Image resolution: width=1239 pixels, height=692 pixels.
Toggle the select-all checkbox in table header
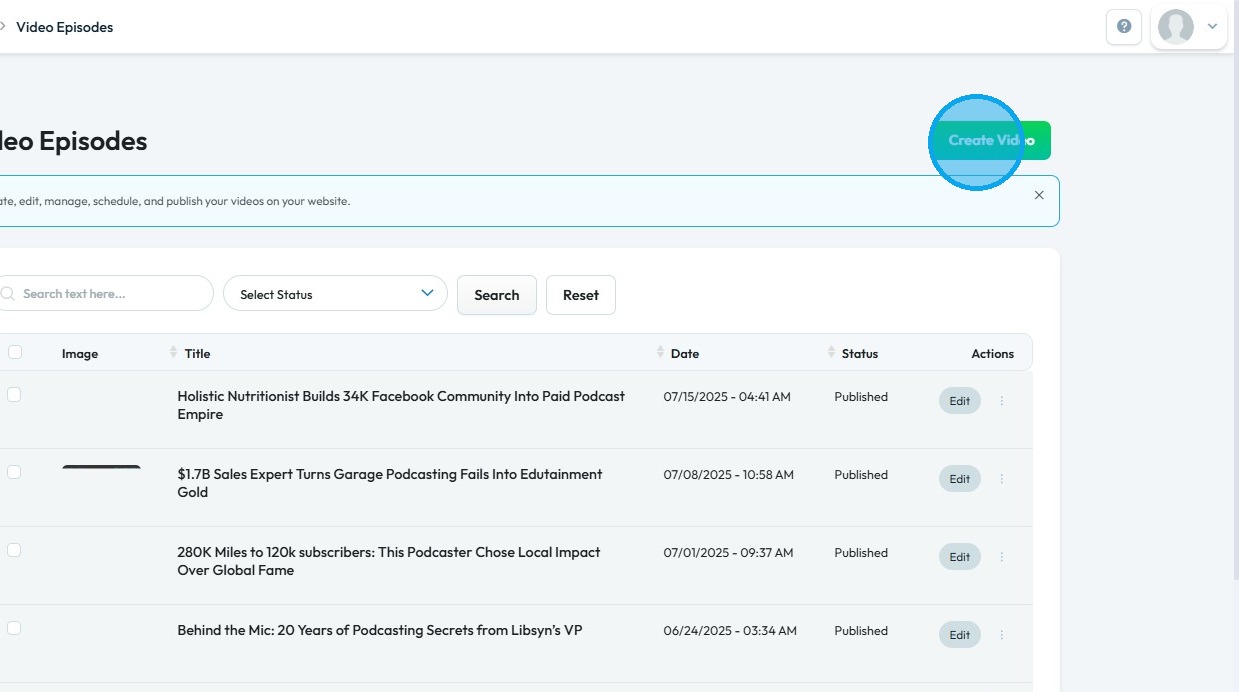pos(15,352)
